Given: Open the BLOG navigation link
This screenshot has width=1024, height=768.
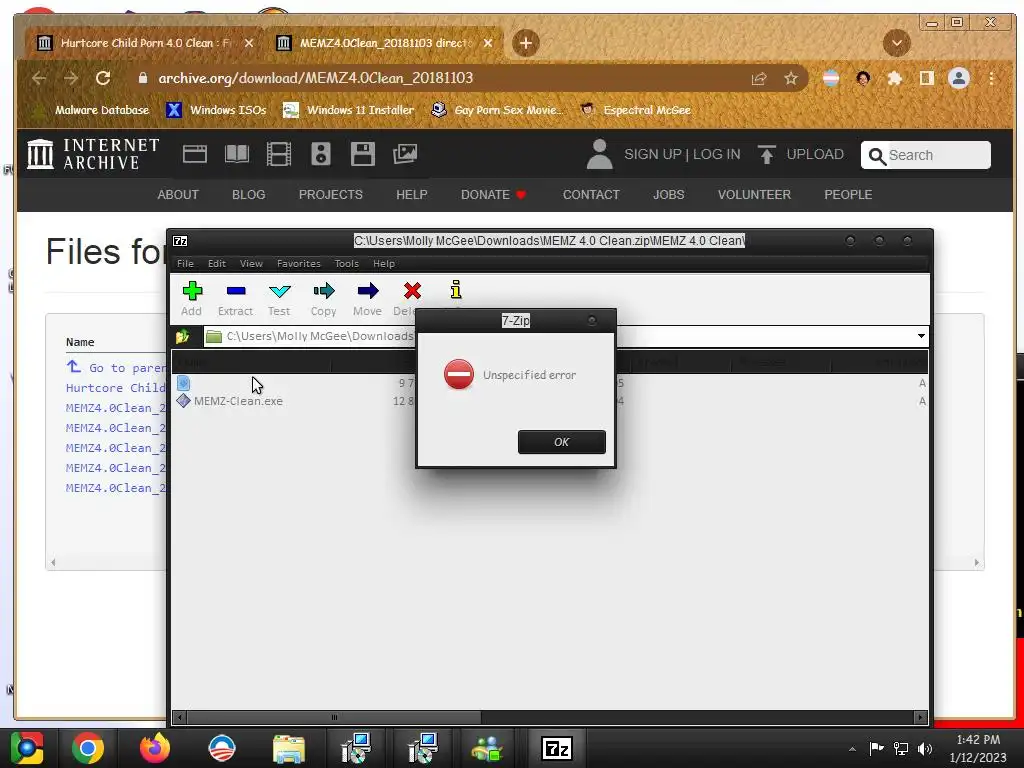Looking at the screenshot, I should (x=249, y=195).
